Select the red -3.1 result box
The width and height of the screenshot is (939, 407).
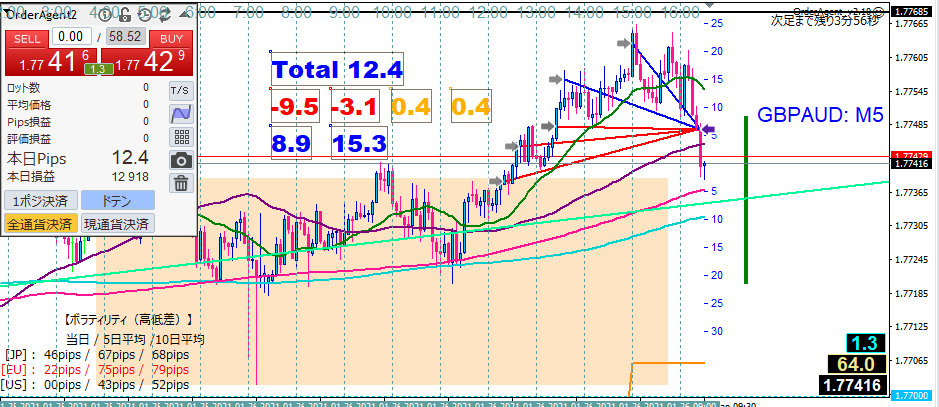coord(355,107)
